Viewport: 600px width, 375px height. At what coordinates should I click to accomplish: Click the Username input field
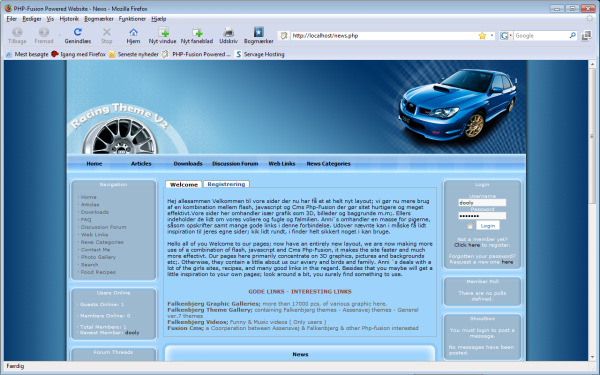click(x=482, y=203)
